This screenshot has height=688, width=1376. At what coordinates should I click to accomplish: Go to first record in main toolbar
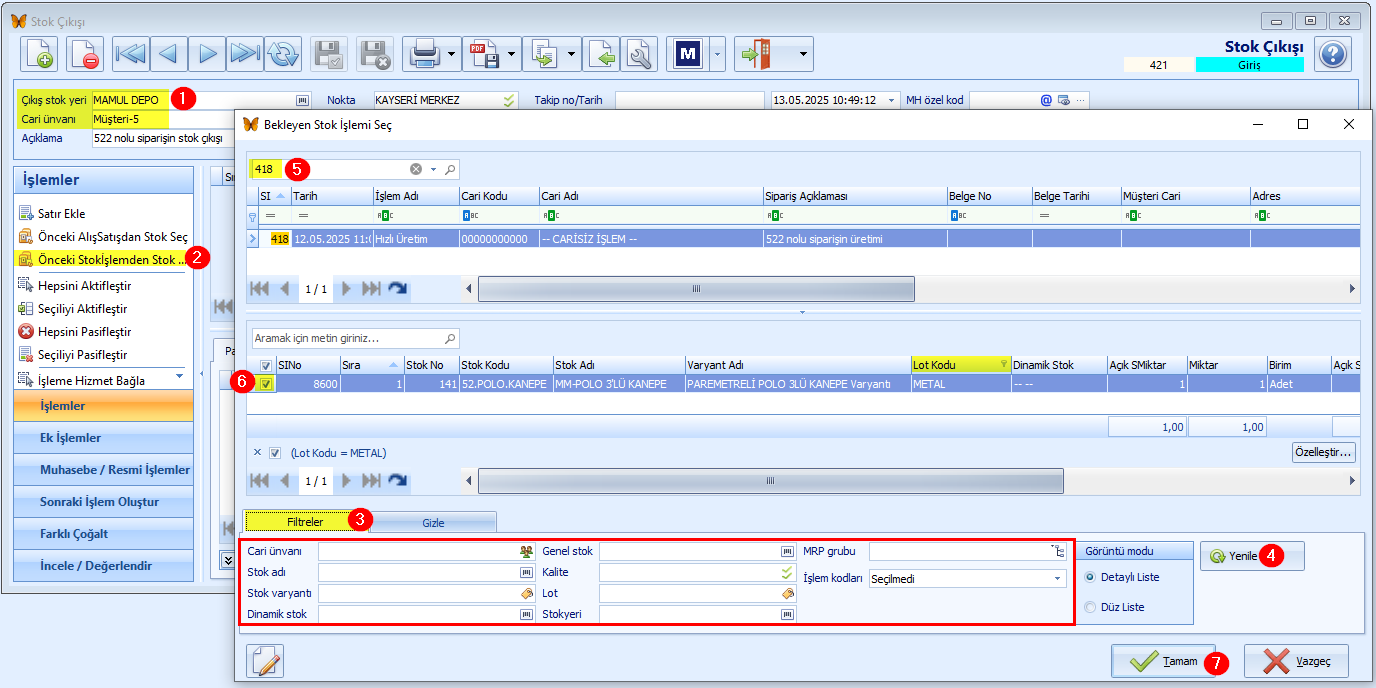[130, 54]
